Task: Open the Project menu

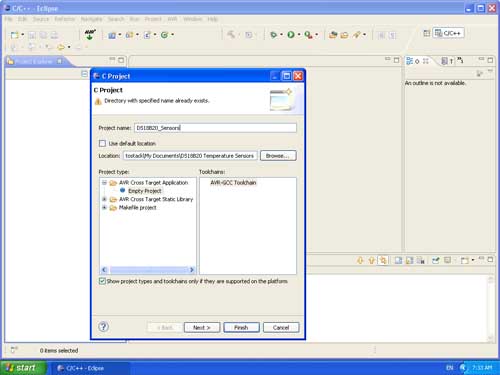Action: point(153,19)
